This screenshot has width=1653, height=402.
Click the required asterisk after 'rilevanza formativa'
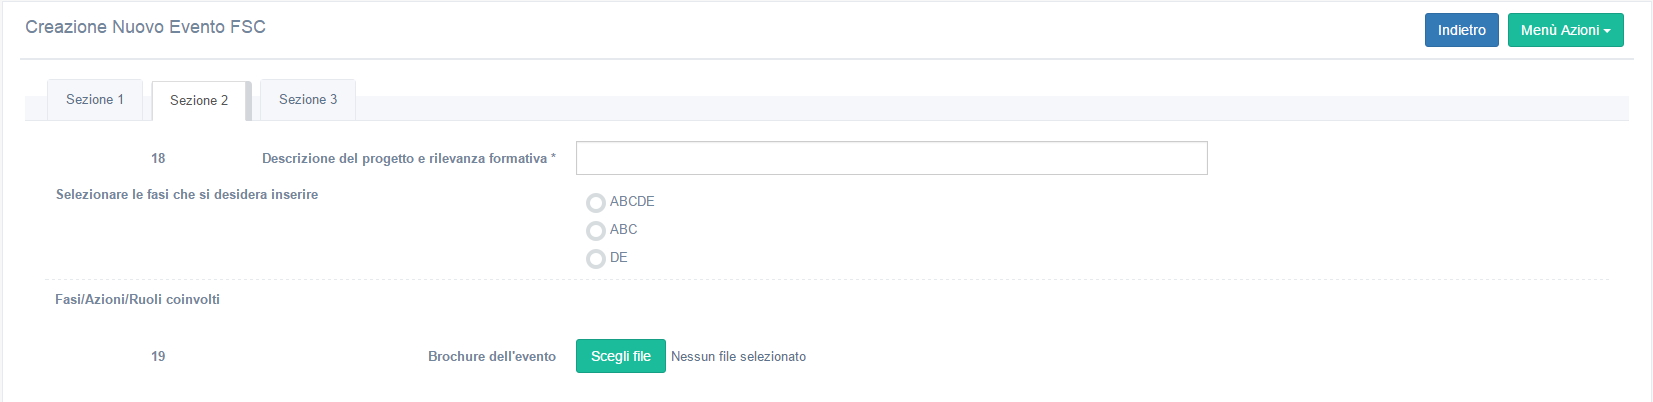tap(553, 157)
